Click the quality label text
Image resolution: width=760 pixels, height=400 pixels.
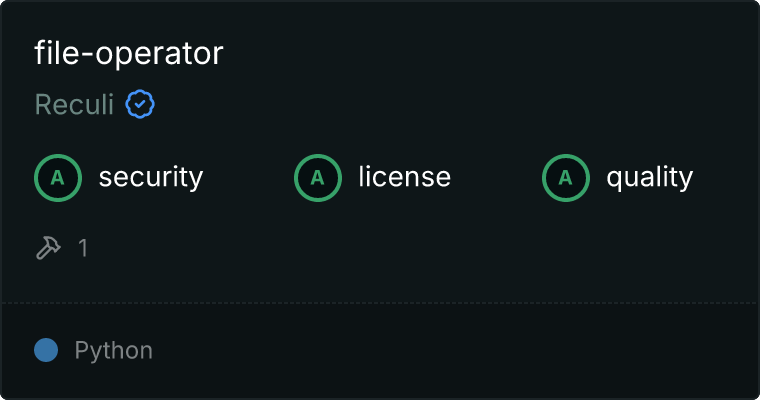pyautogui.click(x=649, y=177)
